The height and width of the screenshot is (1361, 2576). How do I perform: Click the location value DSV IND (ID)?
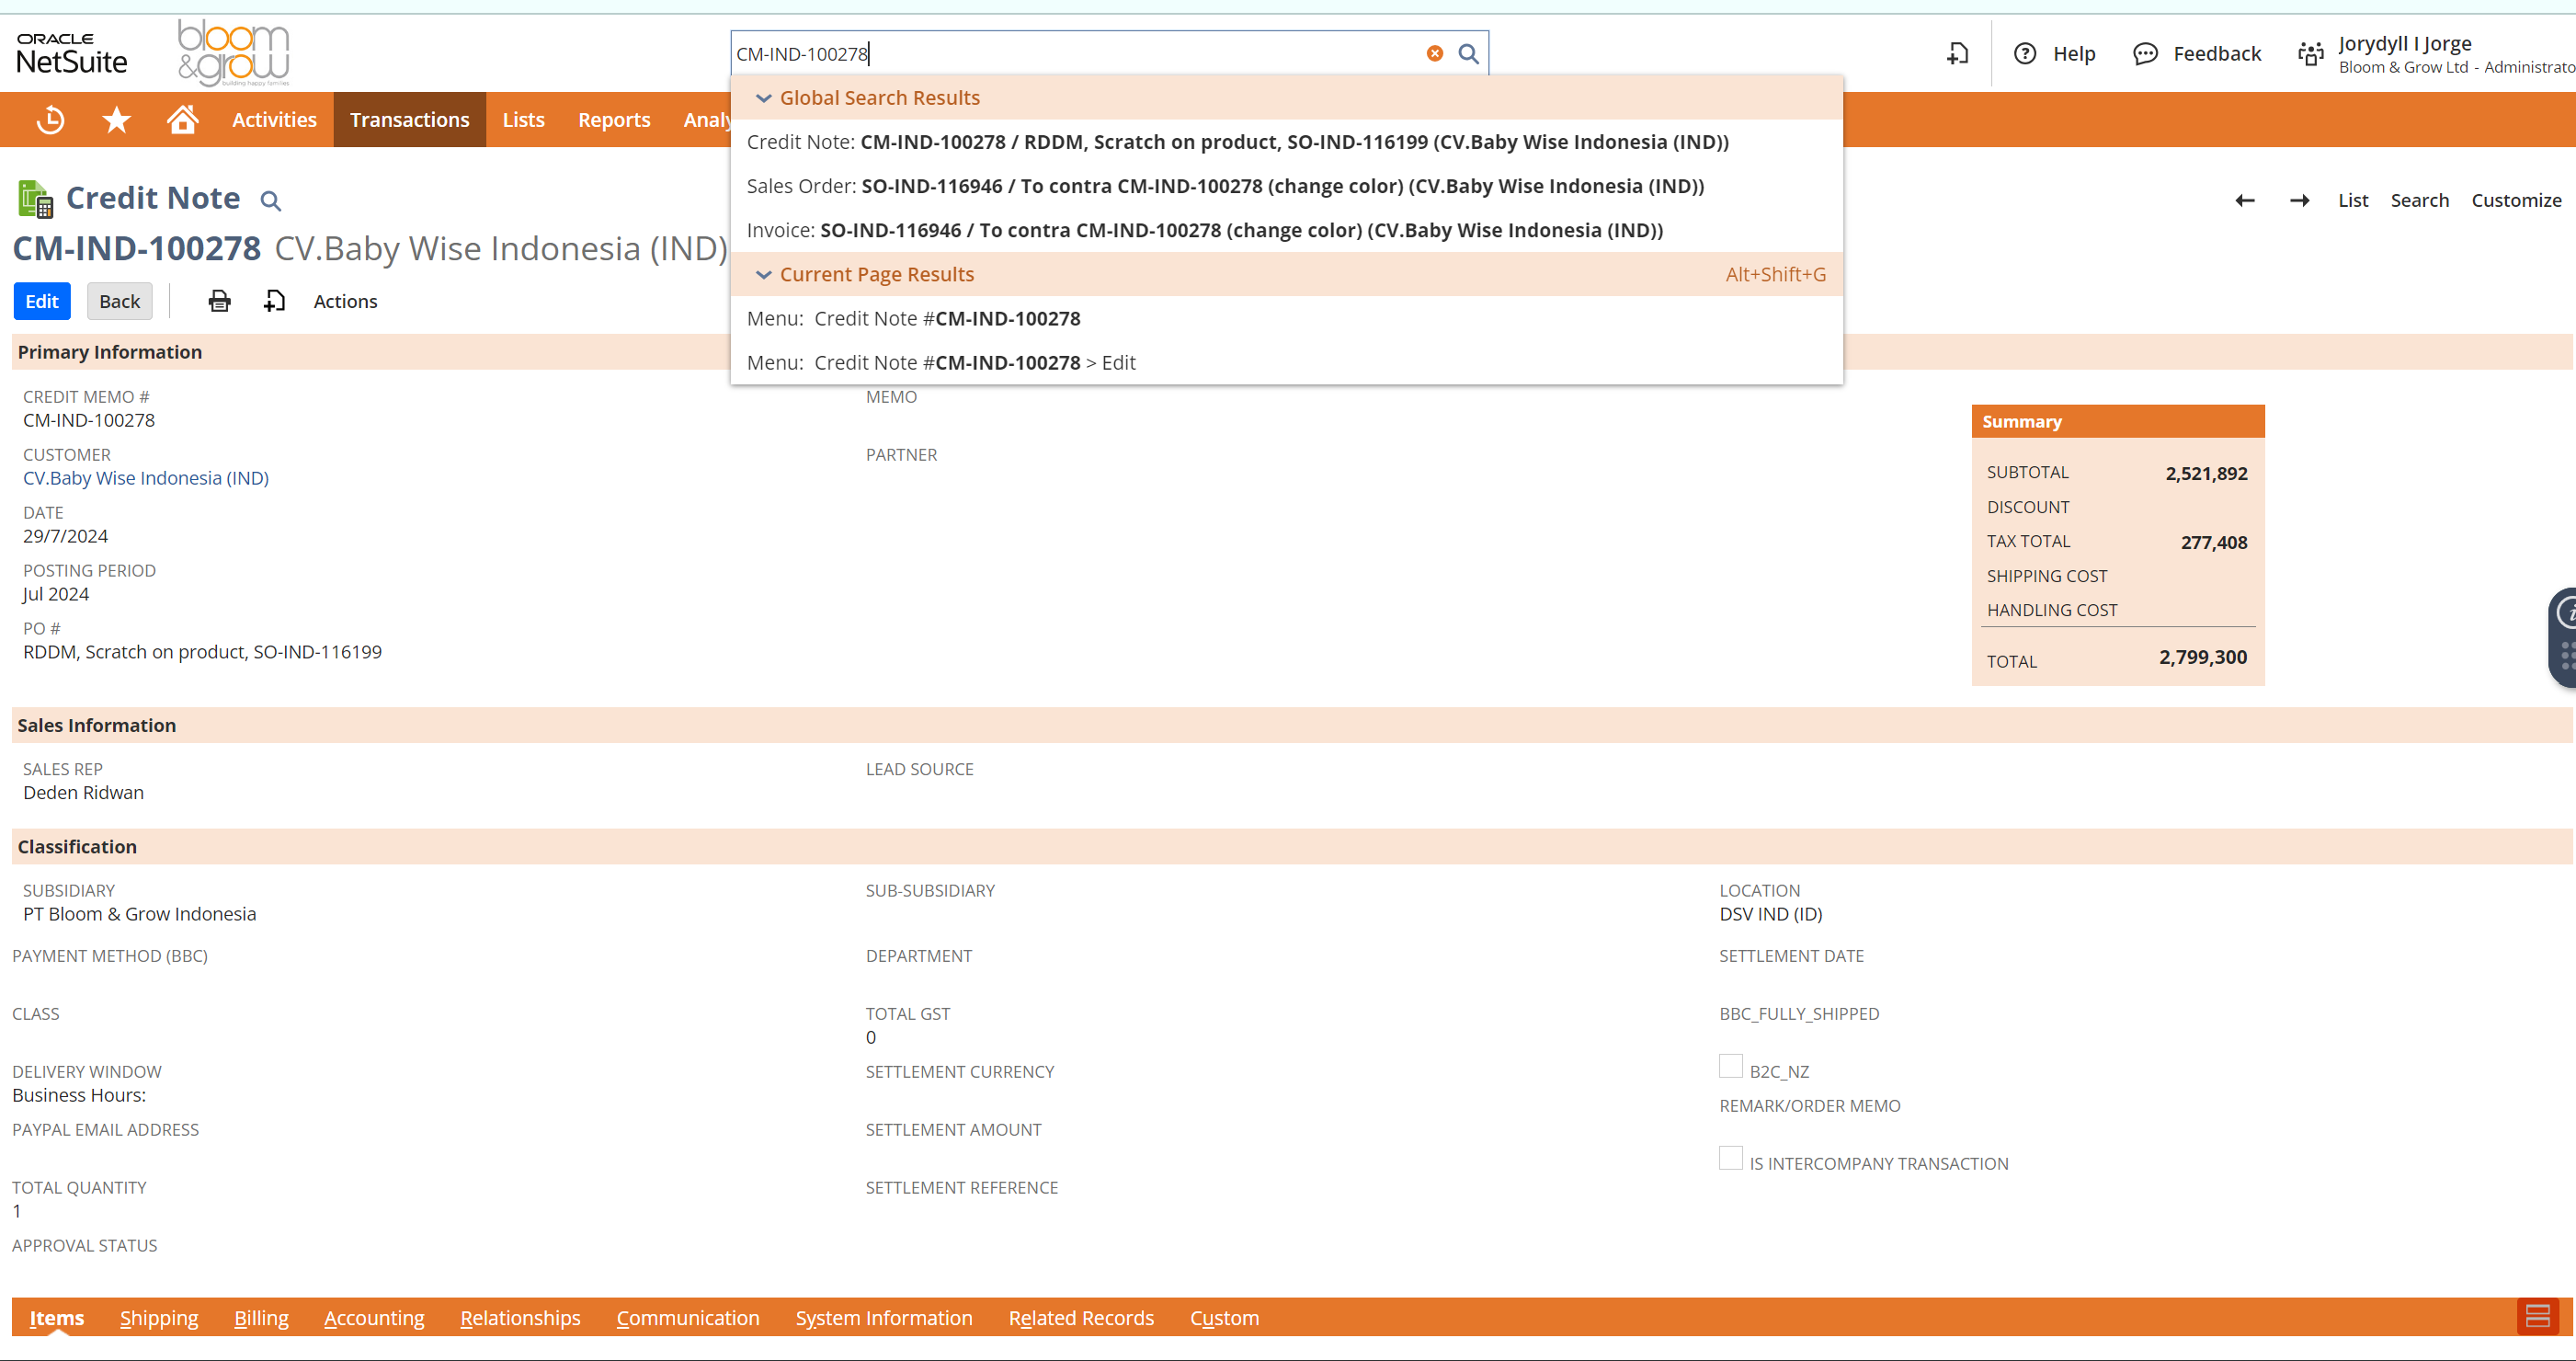click(x=1770, y=914)
